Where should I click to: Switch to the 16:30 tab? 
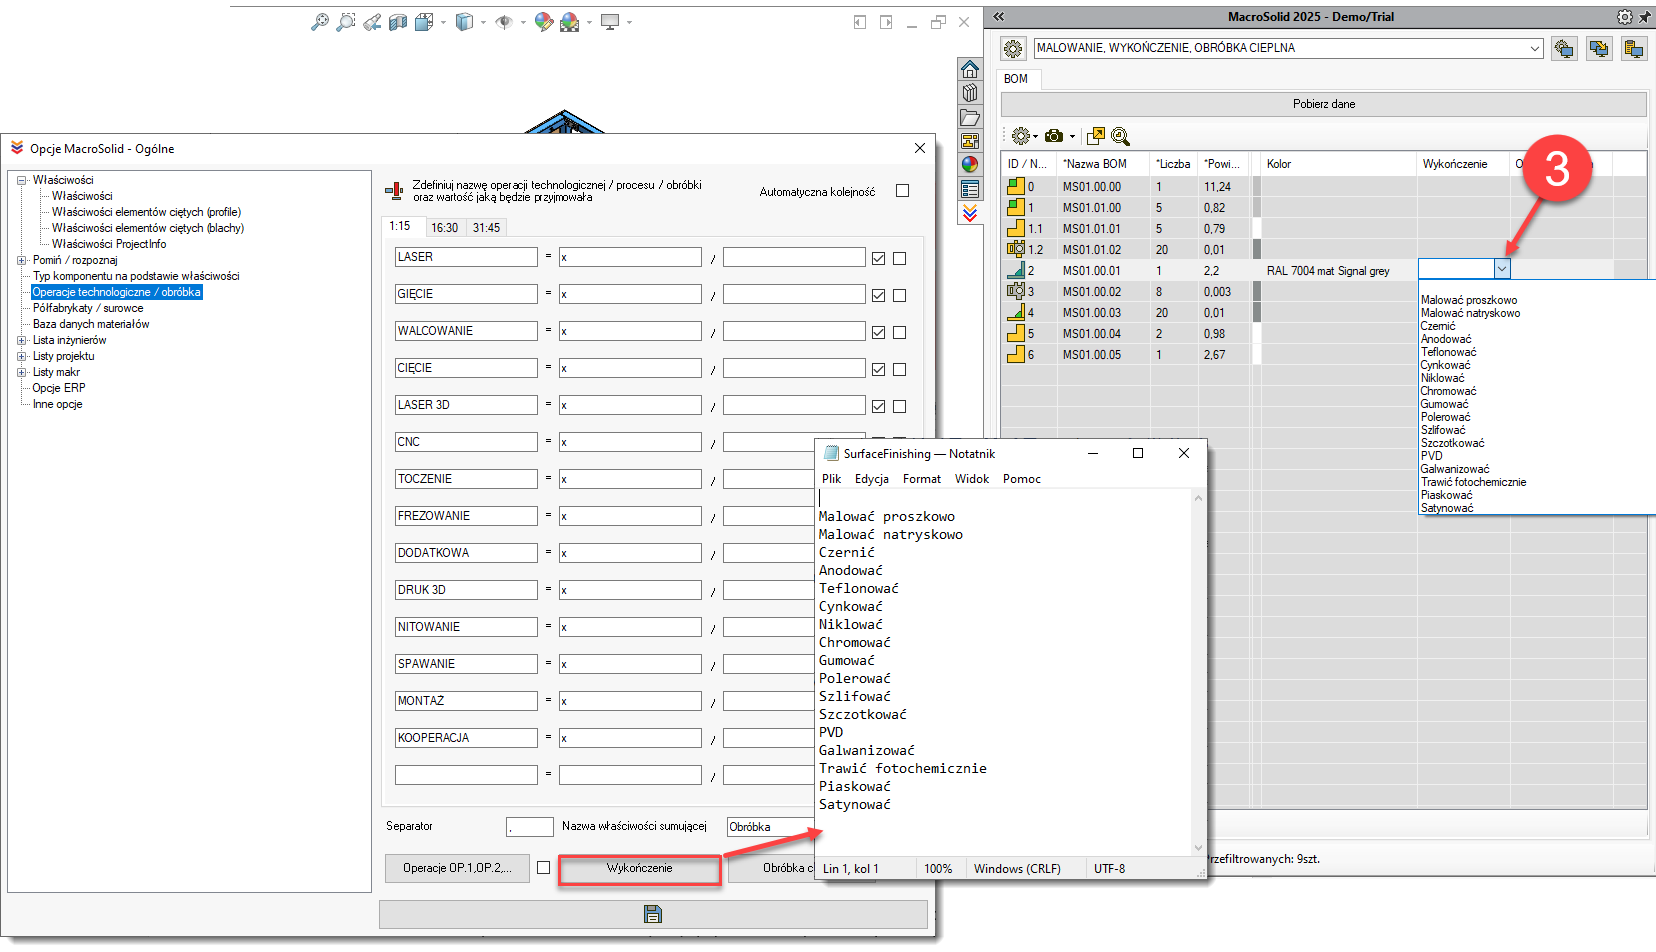pyautogui.click(x=444, y=228)
